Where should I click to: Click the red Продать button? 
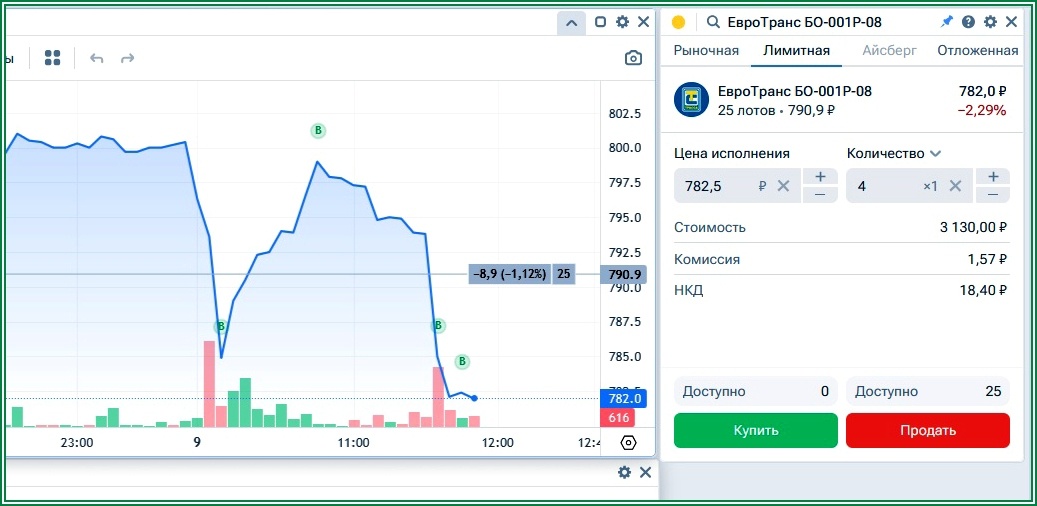[928, 431]
